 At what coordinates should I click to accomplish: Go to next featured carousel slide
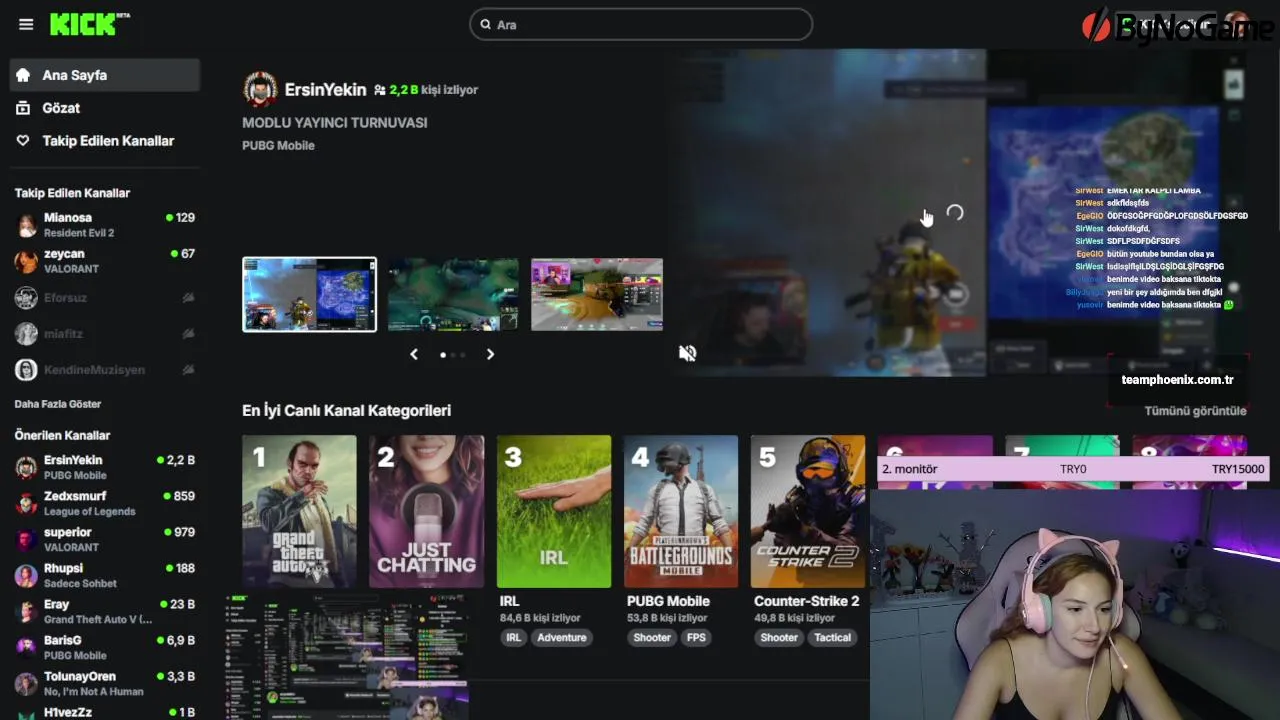click(490, 354)
